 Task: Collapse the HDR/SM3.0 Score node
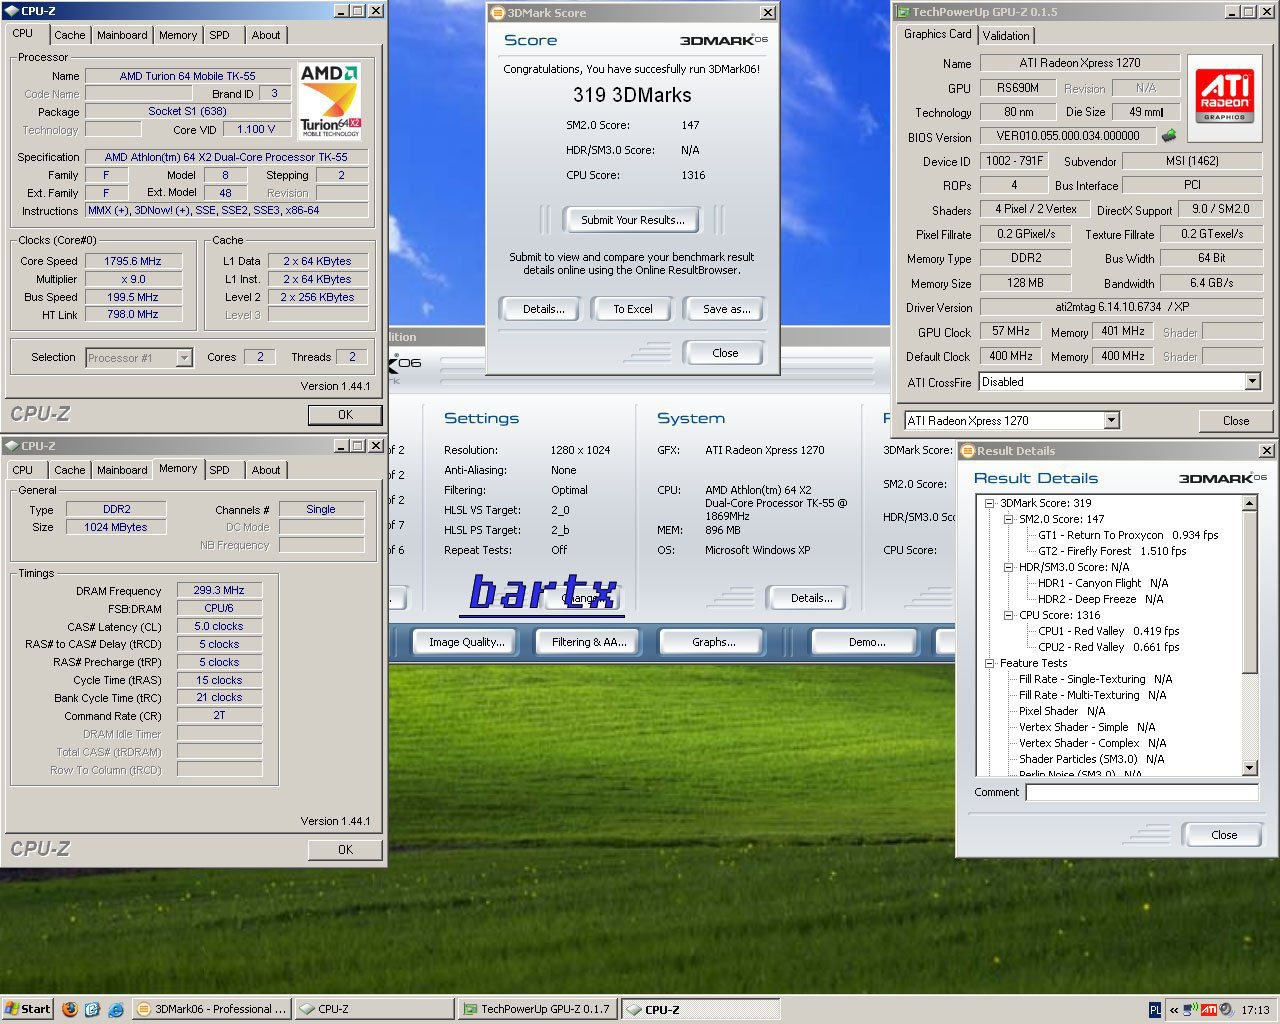pos(1008,567)
